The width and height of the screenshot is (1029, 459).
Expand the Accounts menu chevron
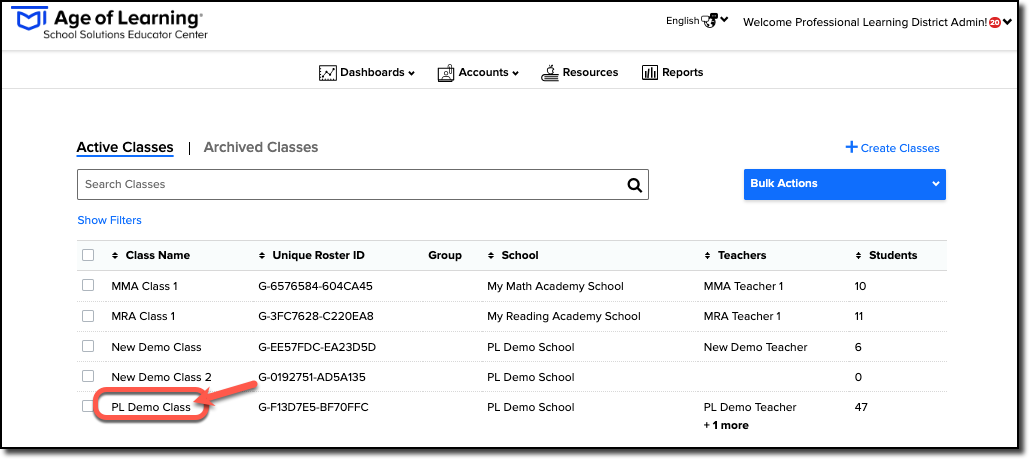pyautogui.click(x=516, y=74)
